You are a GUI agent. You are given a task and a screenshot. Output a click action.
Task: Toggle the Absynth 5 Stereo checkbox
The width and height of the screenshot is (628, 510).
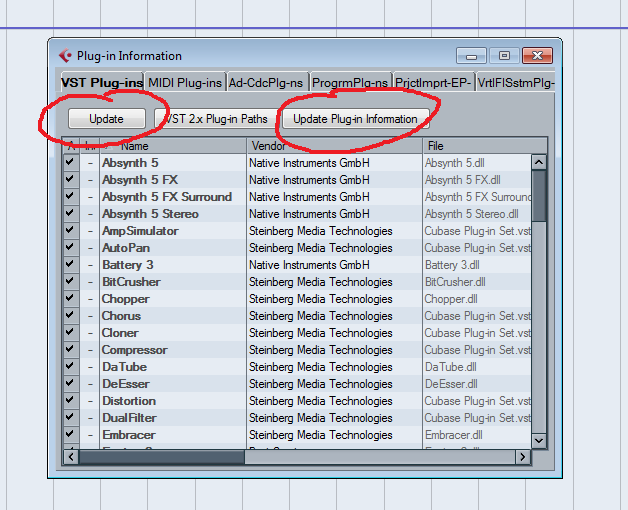pos(70,213)
